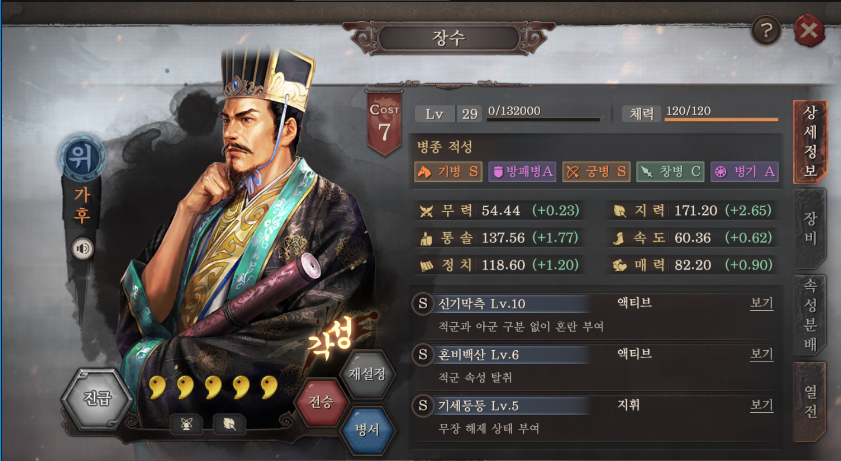Open the 열전 biography tab
The image size is (841, 461).
coord(809,402)
